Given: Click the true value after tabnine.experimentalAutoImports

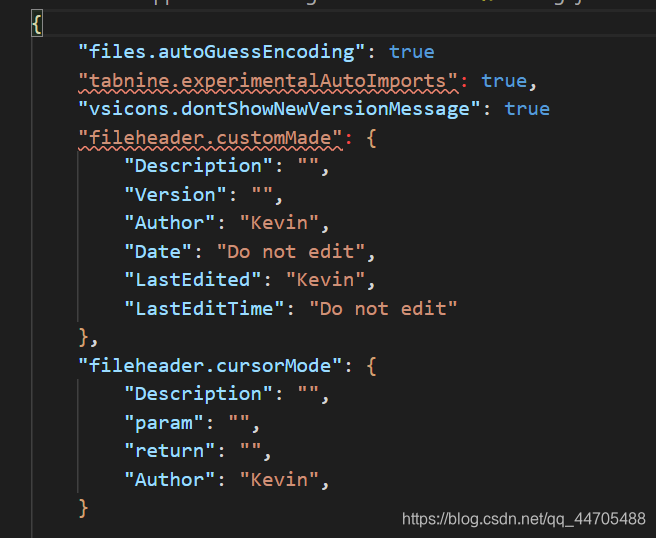Looking at the screenshot, I should tap(504, 81).
